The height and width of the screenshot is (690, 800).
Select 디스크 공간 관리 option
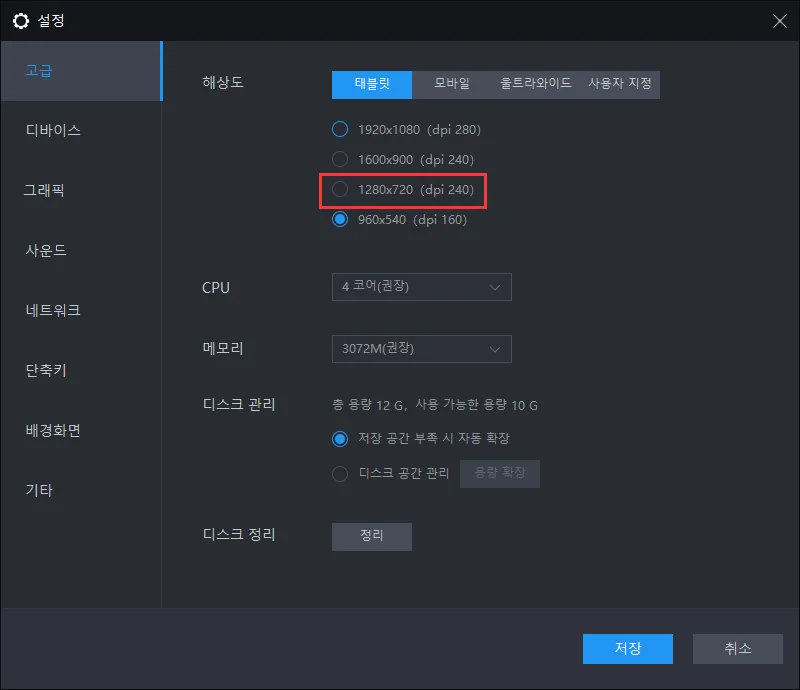pos(390,474)
